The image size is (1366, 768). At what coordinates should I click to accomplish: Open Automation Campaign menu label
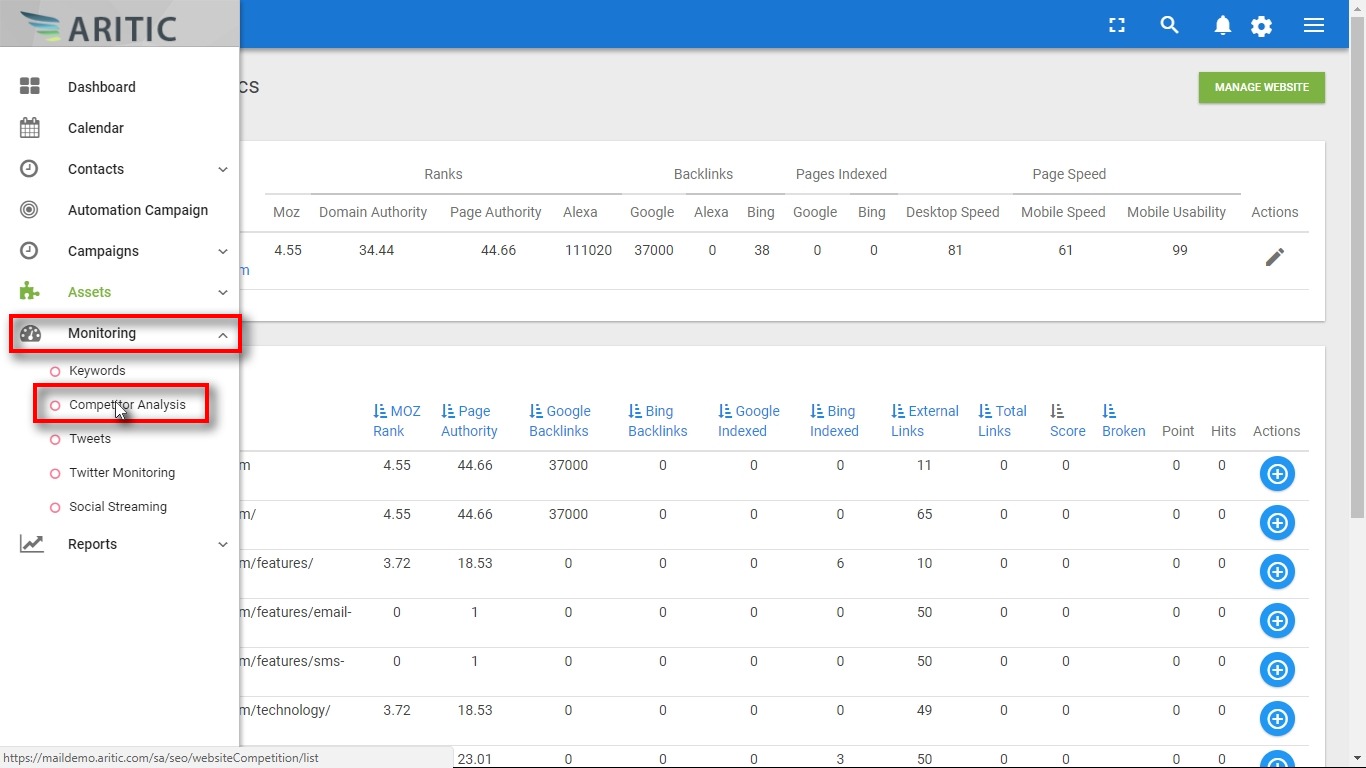point(138,210)
